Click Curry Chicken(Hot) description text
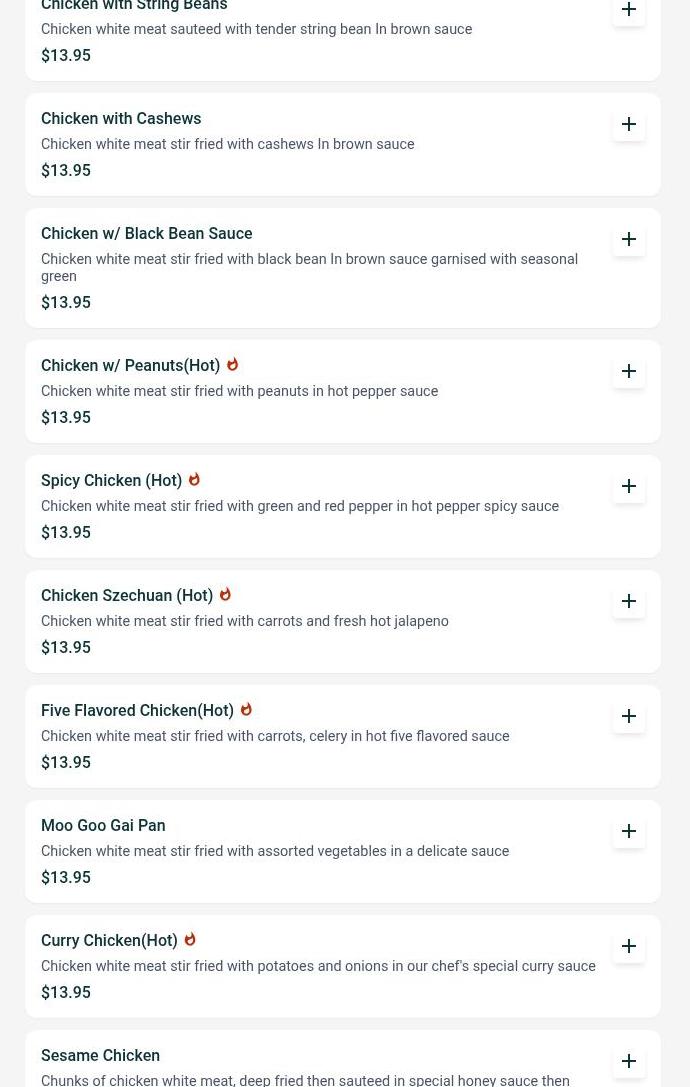Image resolution: width=690 pixels, height=1087 pixels. [x=318, y=967]
